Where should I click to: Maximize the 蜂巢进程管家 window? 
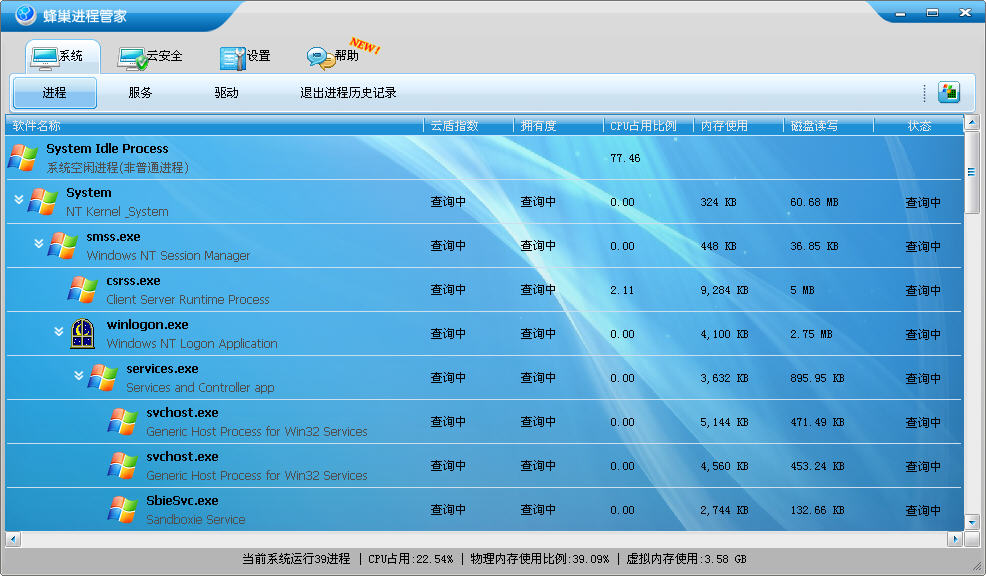click(933, 13)
